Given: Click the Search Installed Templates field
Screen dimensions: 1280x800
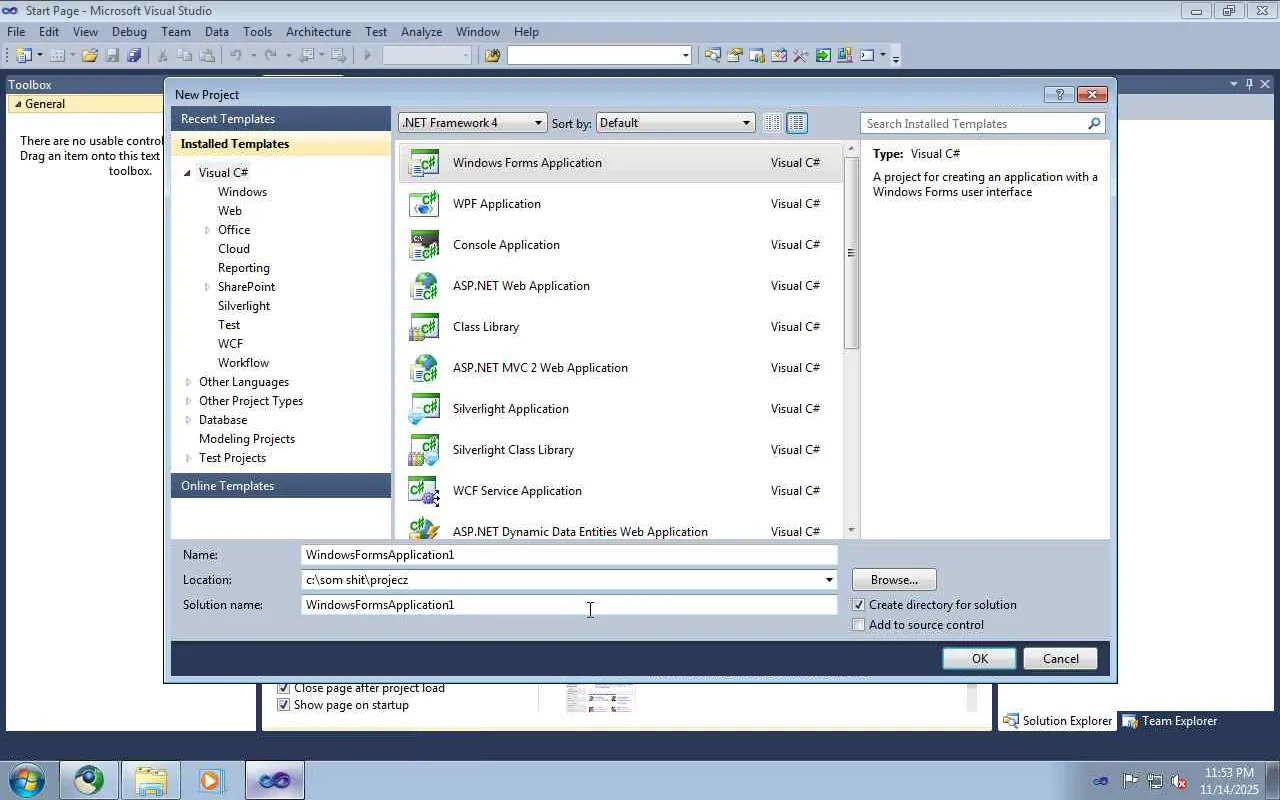Looking at the screenshot, I should click(x=974, y=124).
